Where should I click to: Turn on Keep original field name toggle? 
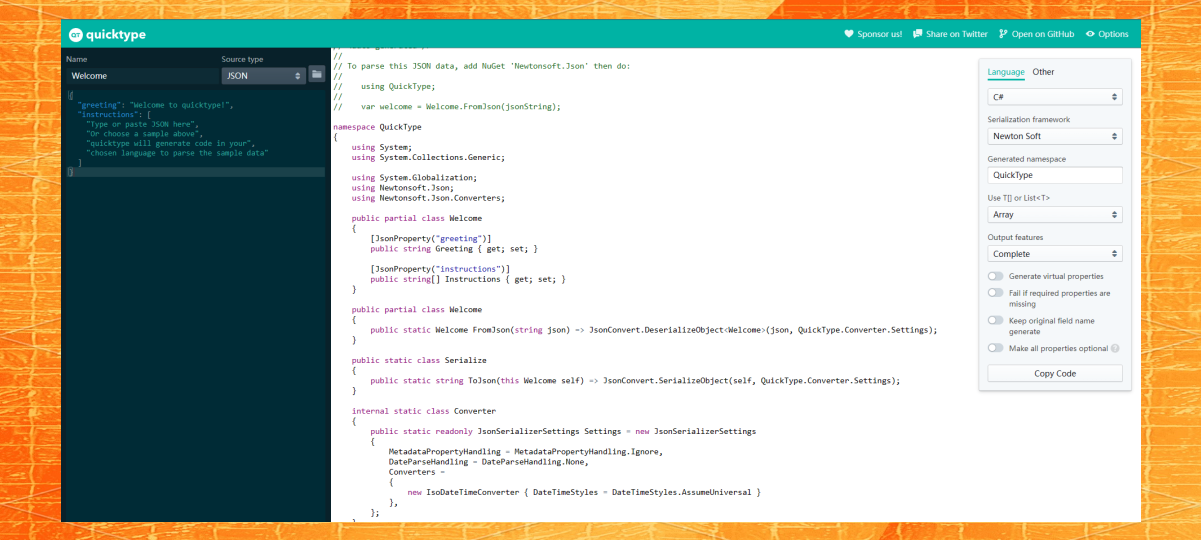click(995, 320)
